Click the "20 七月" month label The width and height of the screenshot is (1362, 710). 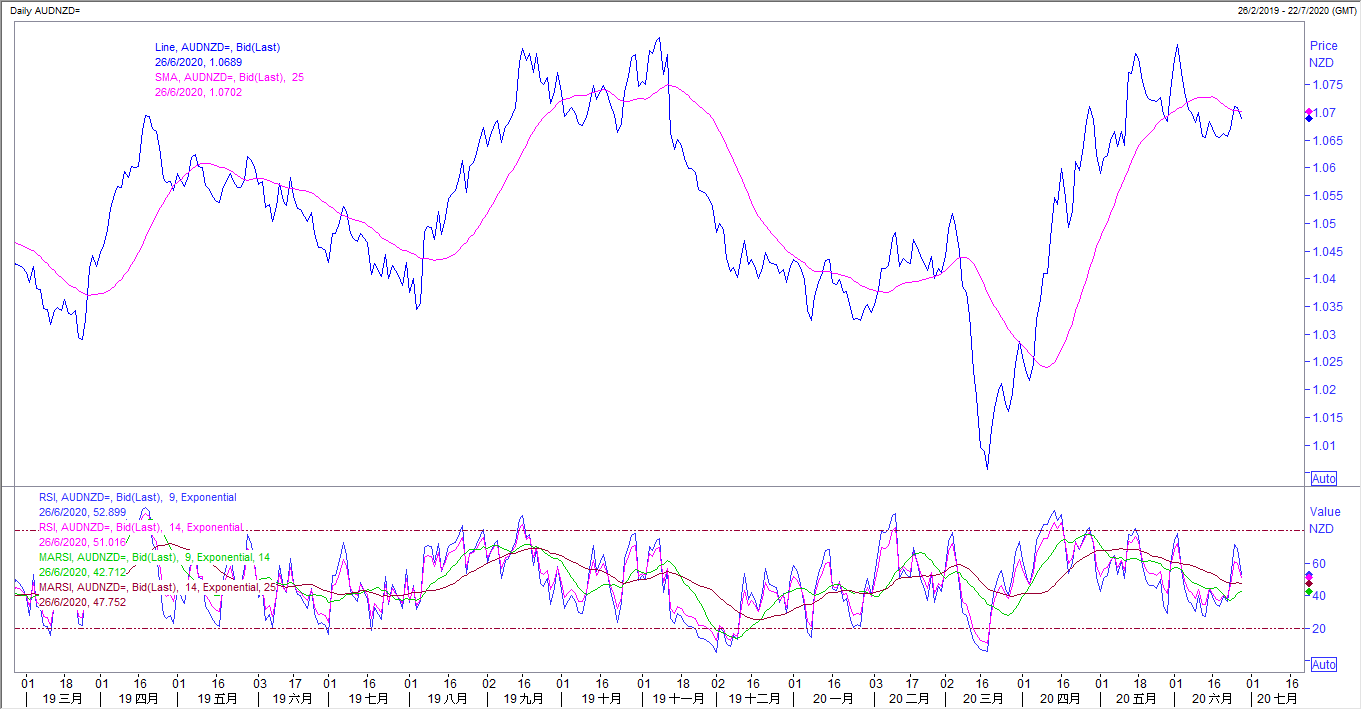tap(1277, 699)
